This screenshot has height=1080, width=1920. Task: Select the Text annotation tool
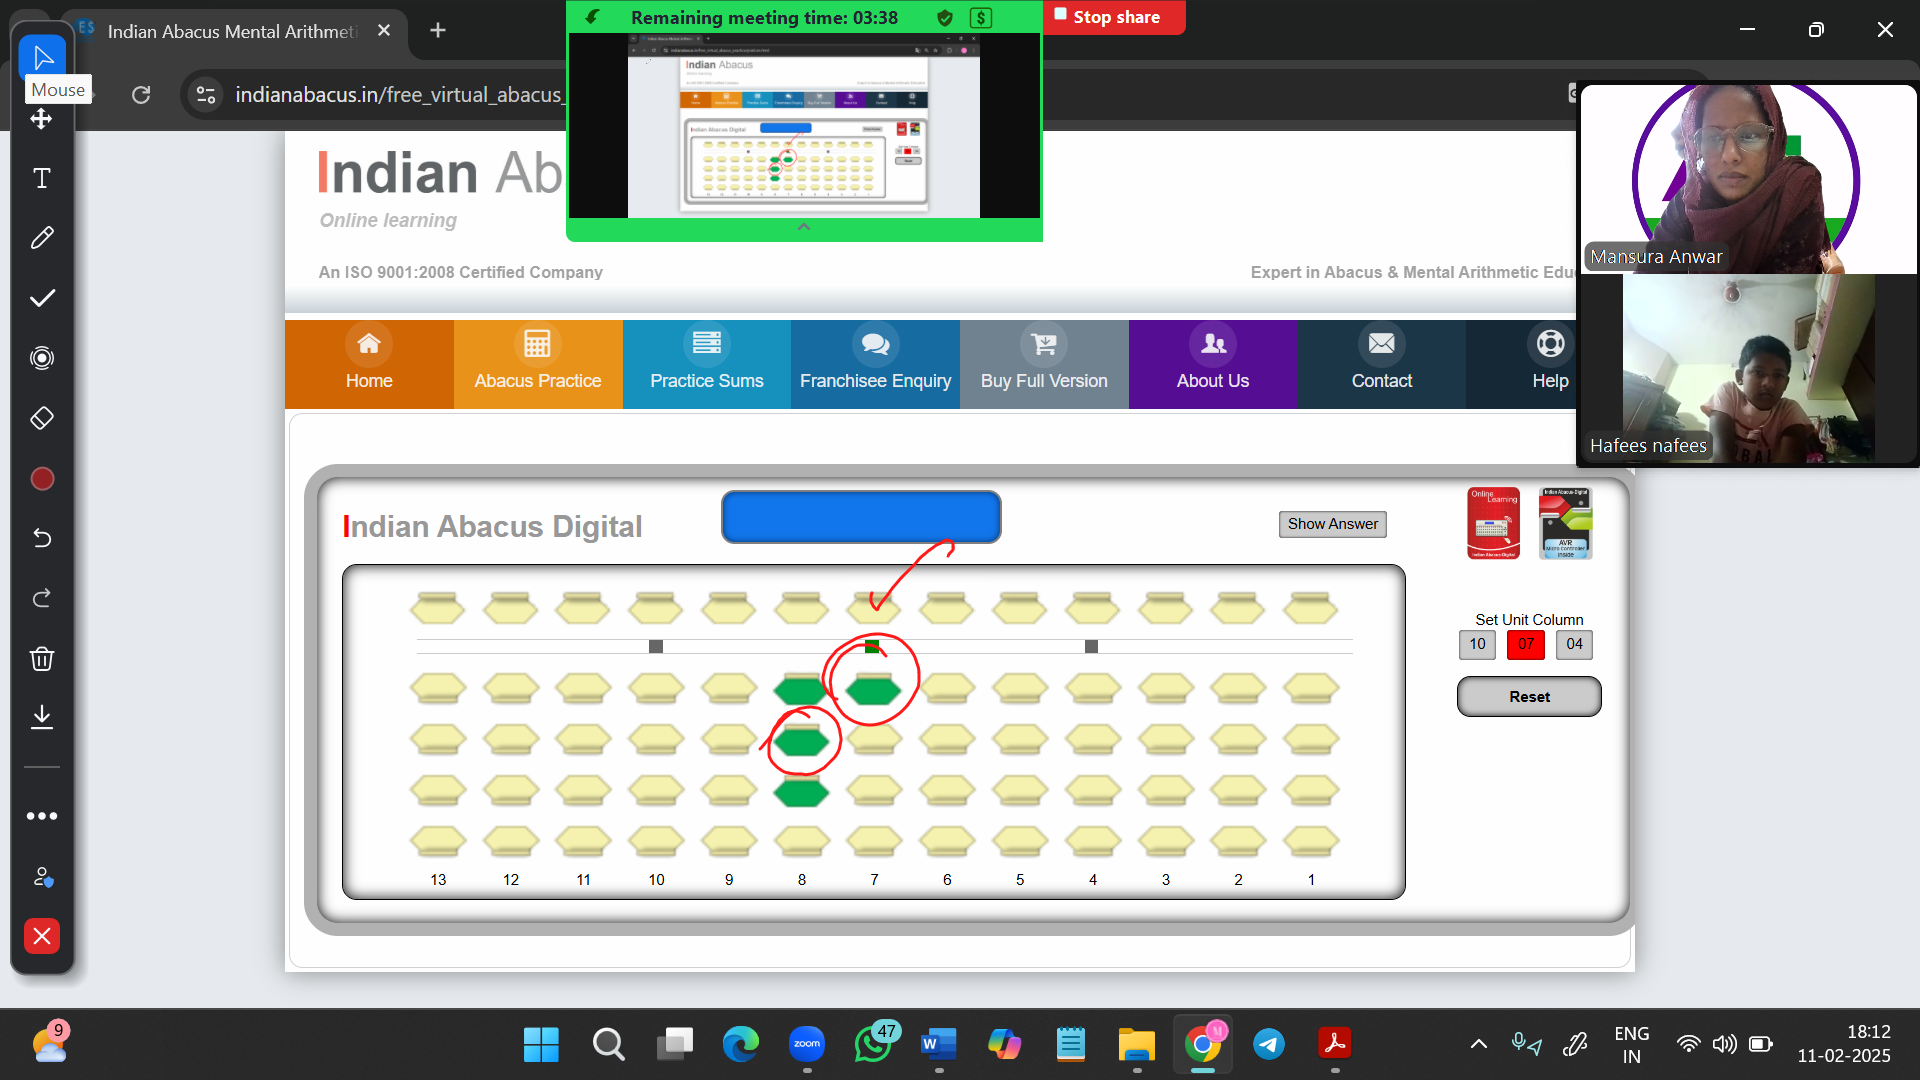point(42,179)
